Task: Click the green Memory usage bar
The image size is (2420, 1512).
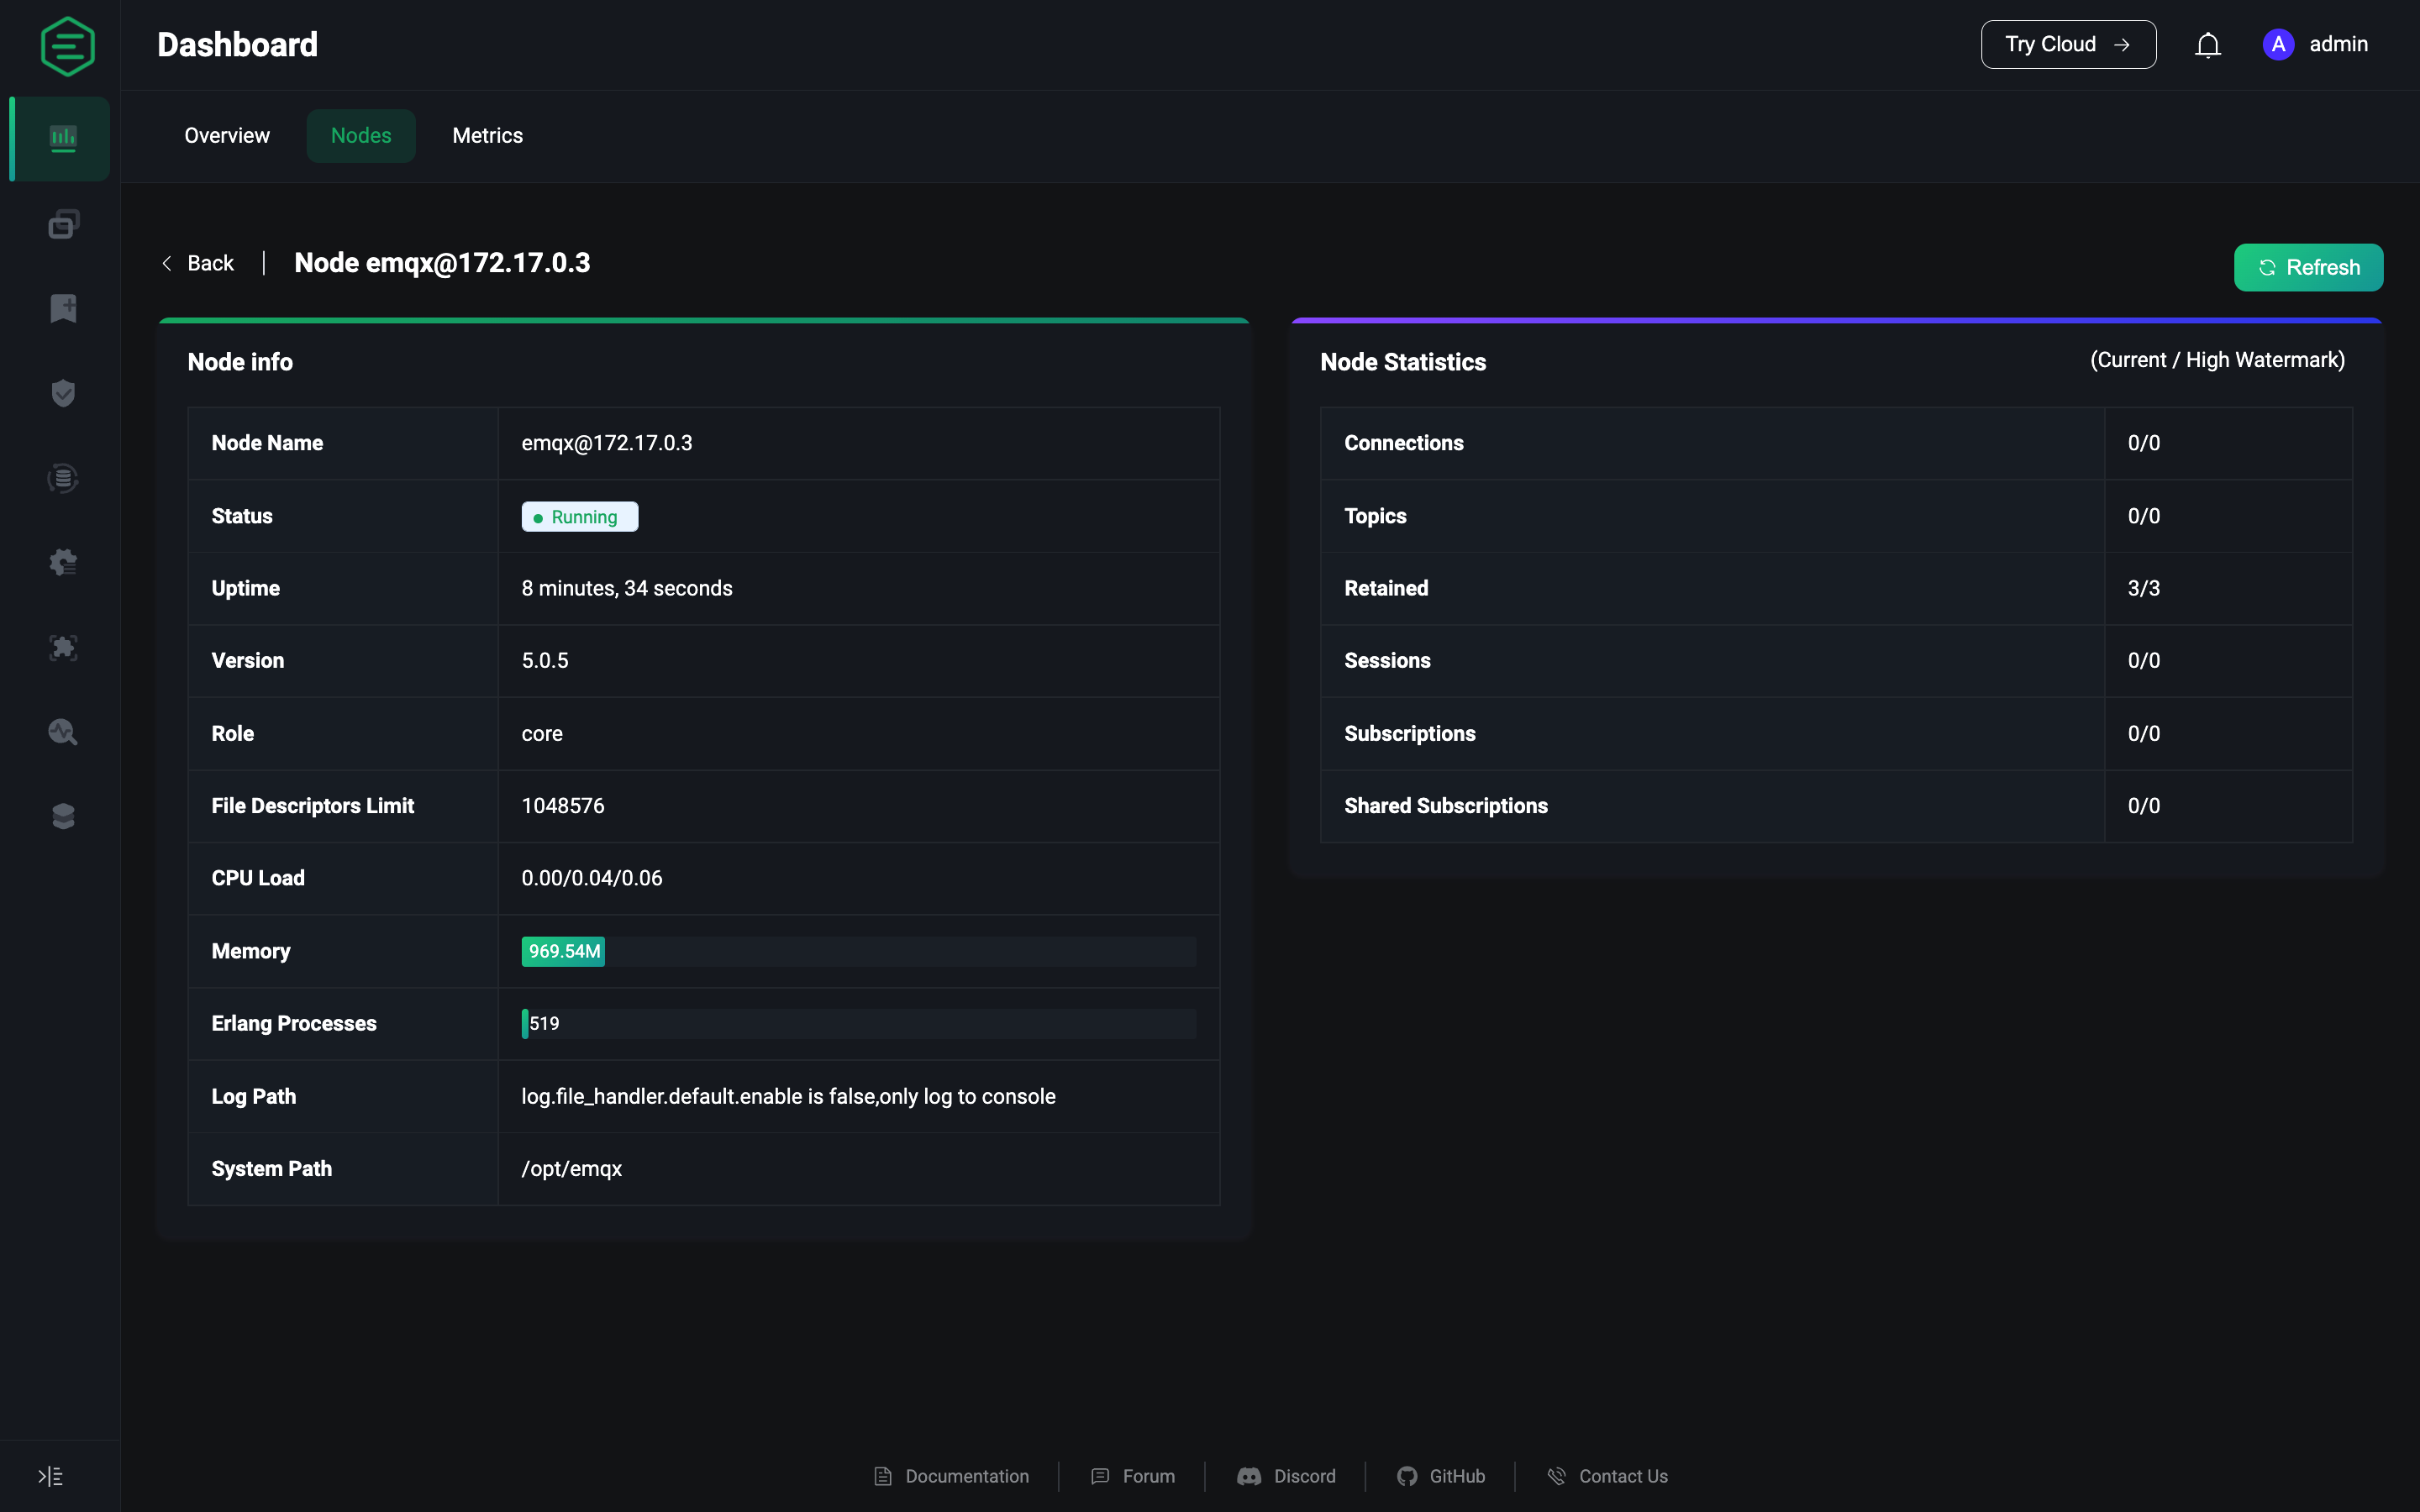Action: click(x=562, y=951)
